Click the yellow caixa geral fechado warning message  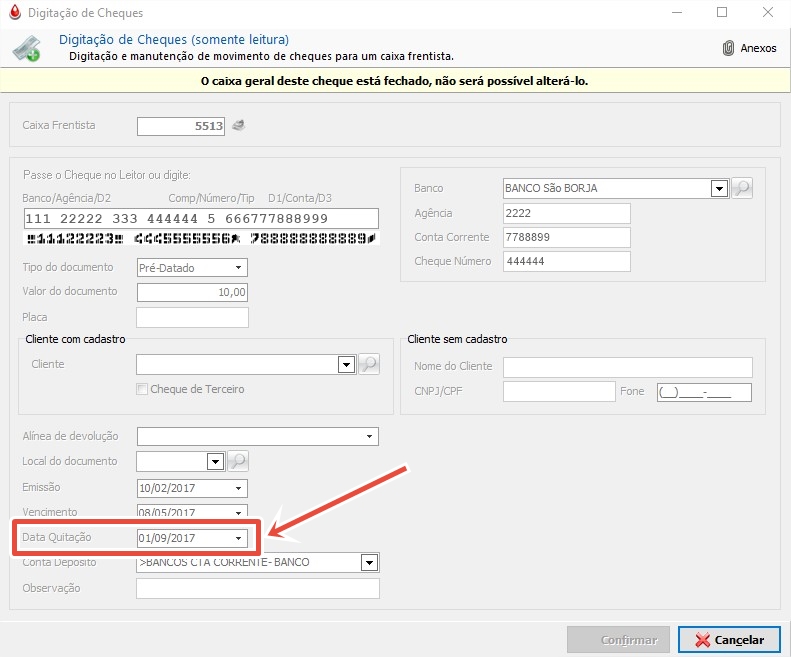(x=394, y=81)
